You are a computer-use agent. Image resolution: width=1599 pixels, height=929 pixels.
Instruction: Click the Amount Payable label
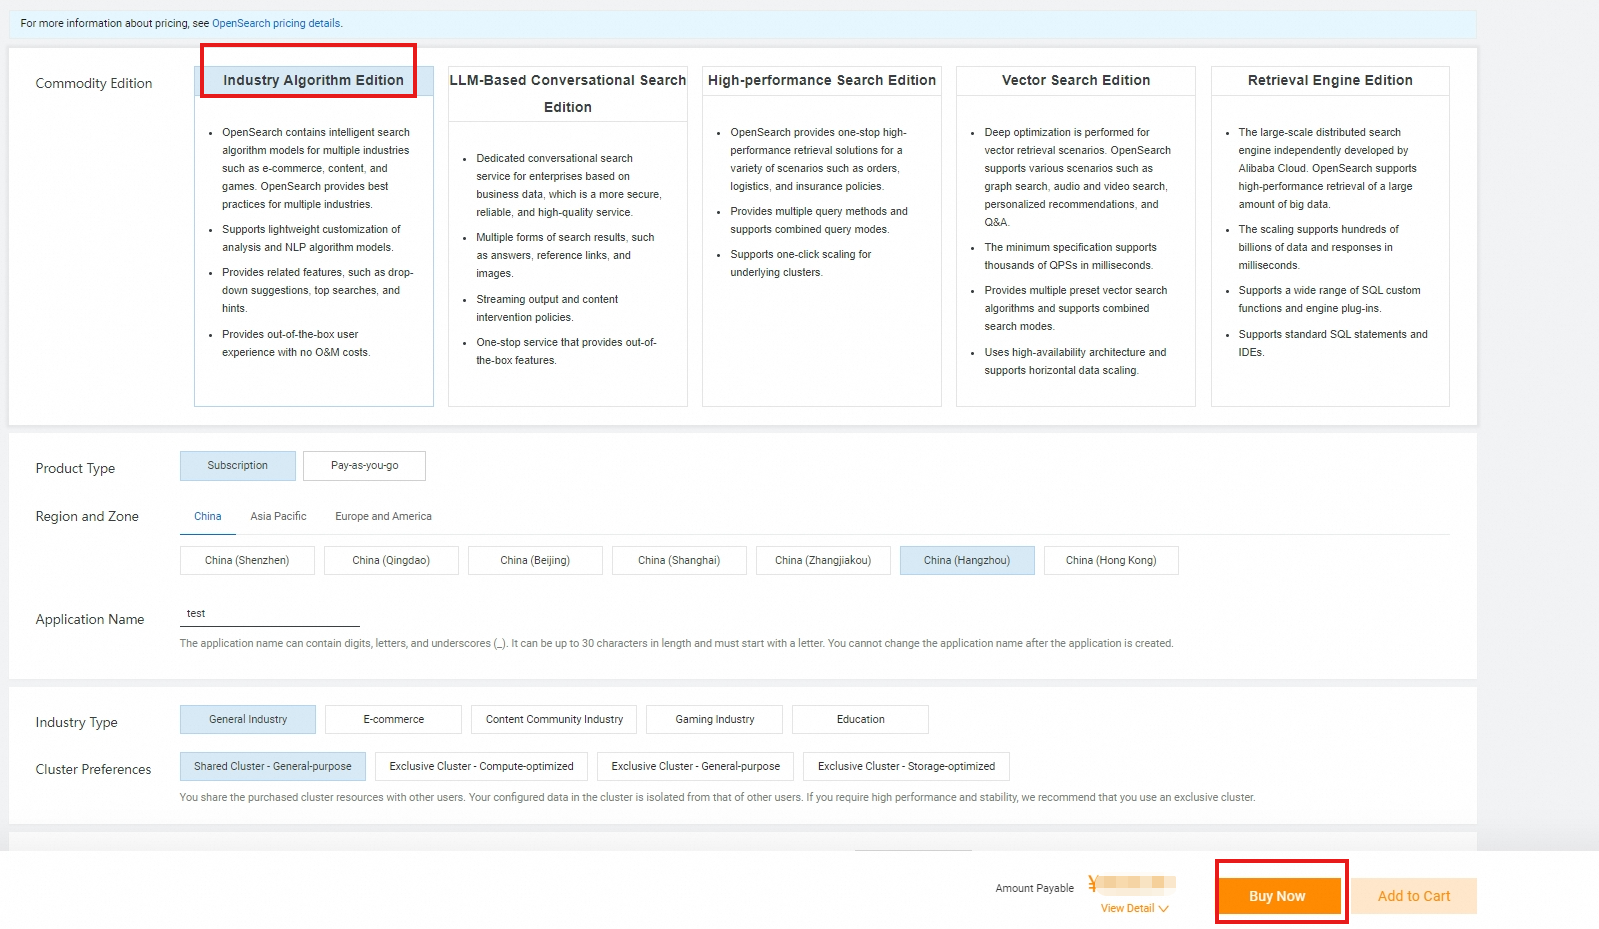(1034, 888)
